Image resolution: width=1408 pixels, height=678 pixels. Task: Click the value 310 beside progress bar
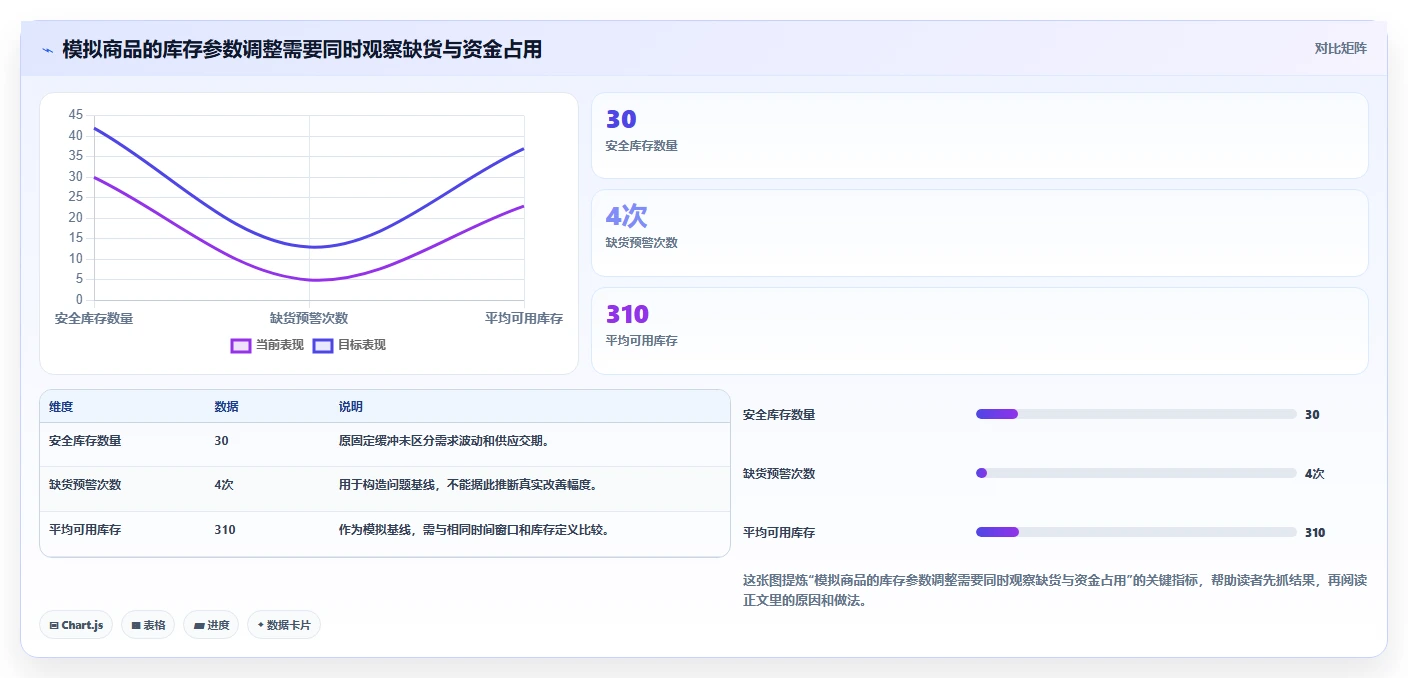(x=1315, y=532)
